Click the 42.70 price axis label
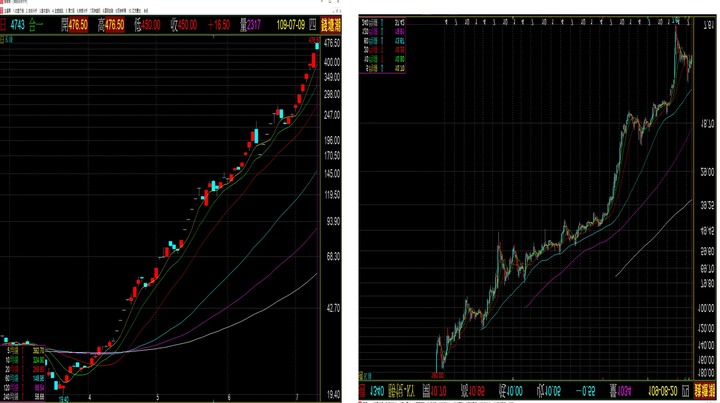 pos(333,308)
